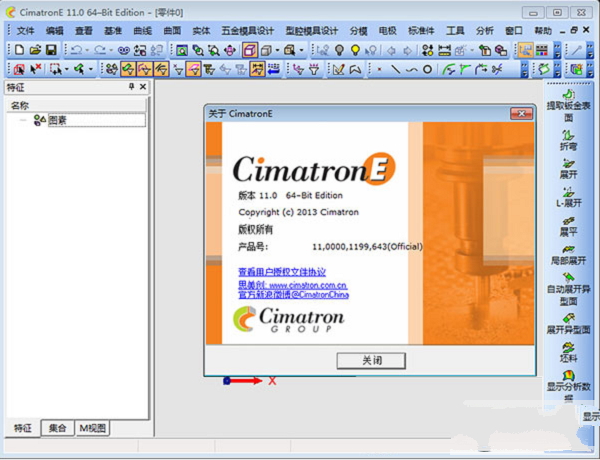Image resolution: width=600 pixels, height=460 pixels.
Task: Open the shaded cube render mode dropdown arrow
Action: coord(277,50)
